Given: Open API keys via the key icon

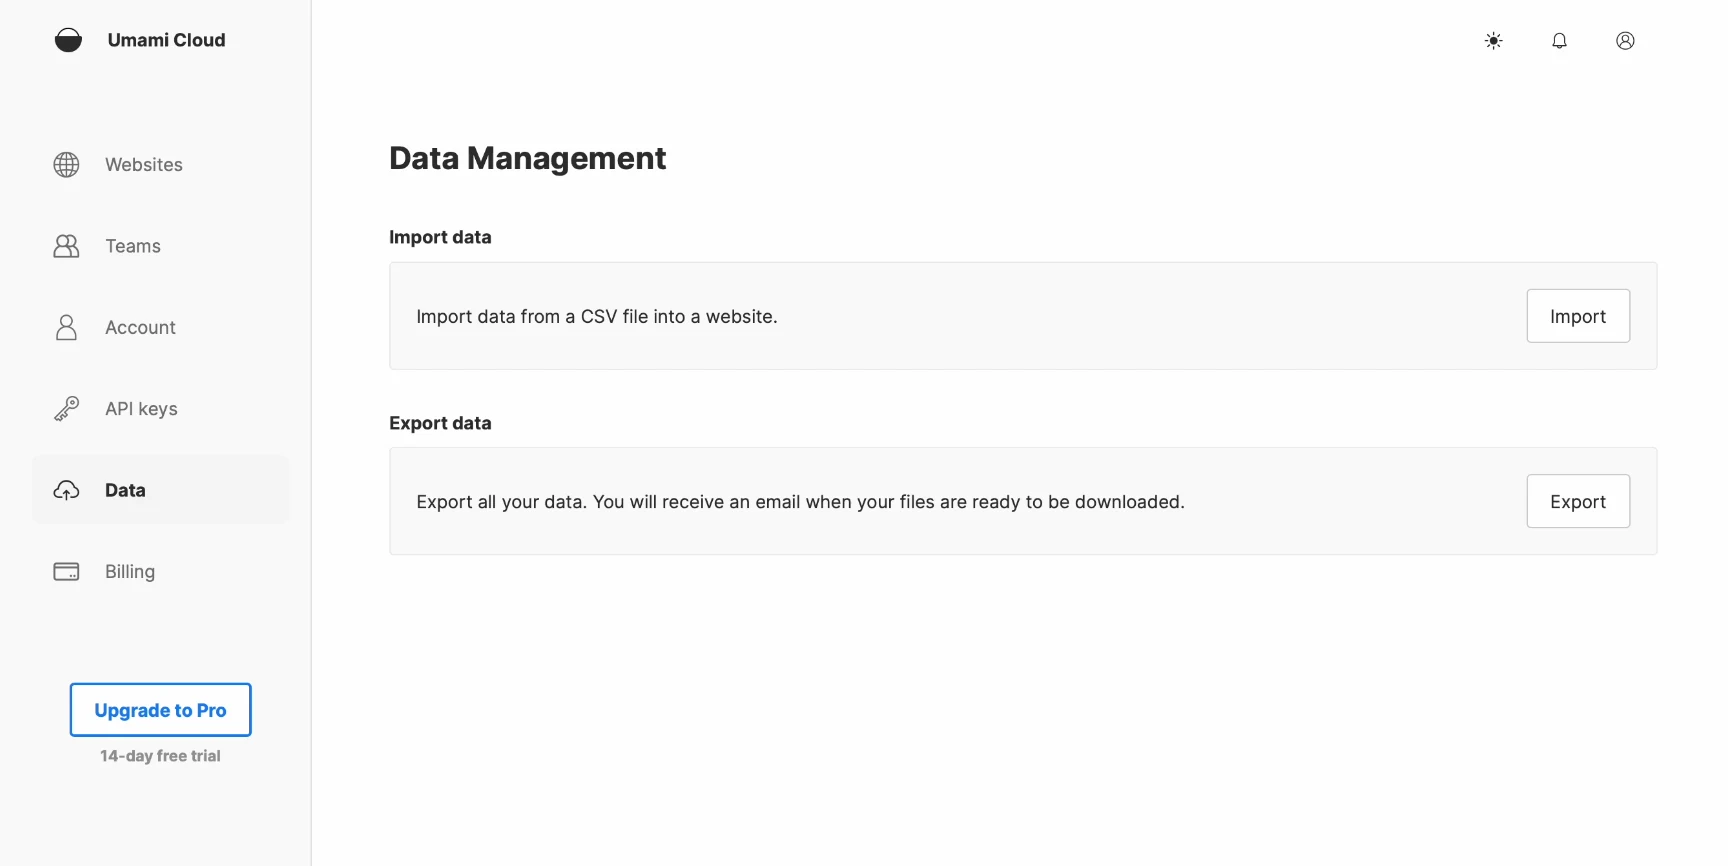Looking at the screenshot, I should (66, 408).
